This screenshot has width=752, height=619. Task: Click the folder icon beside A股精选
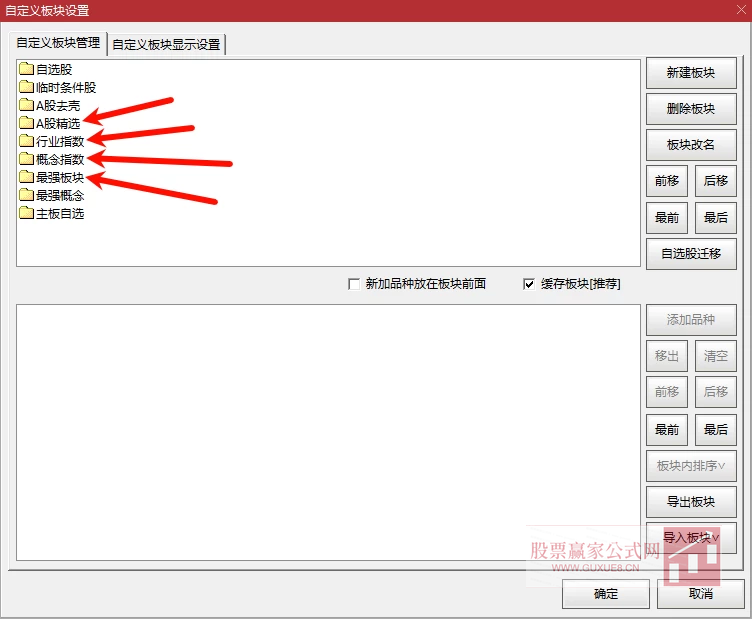click(26, 123)
